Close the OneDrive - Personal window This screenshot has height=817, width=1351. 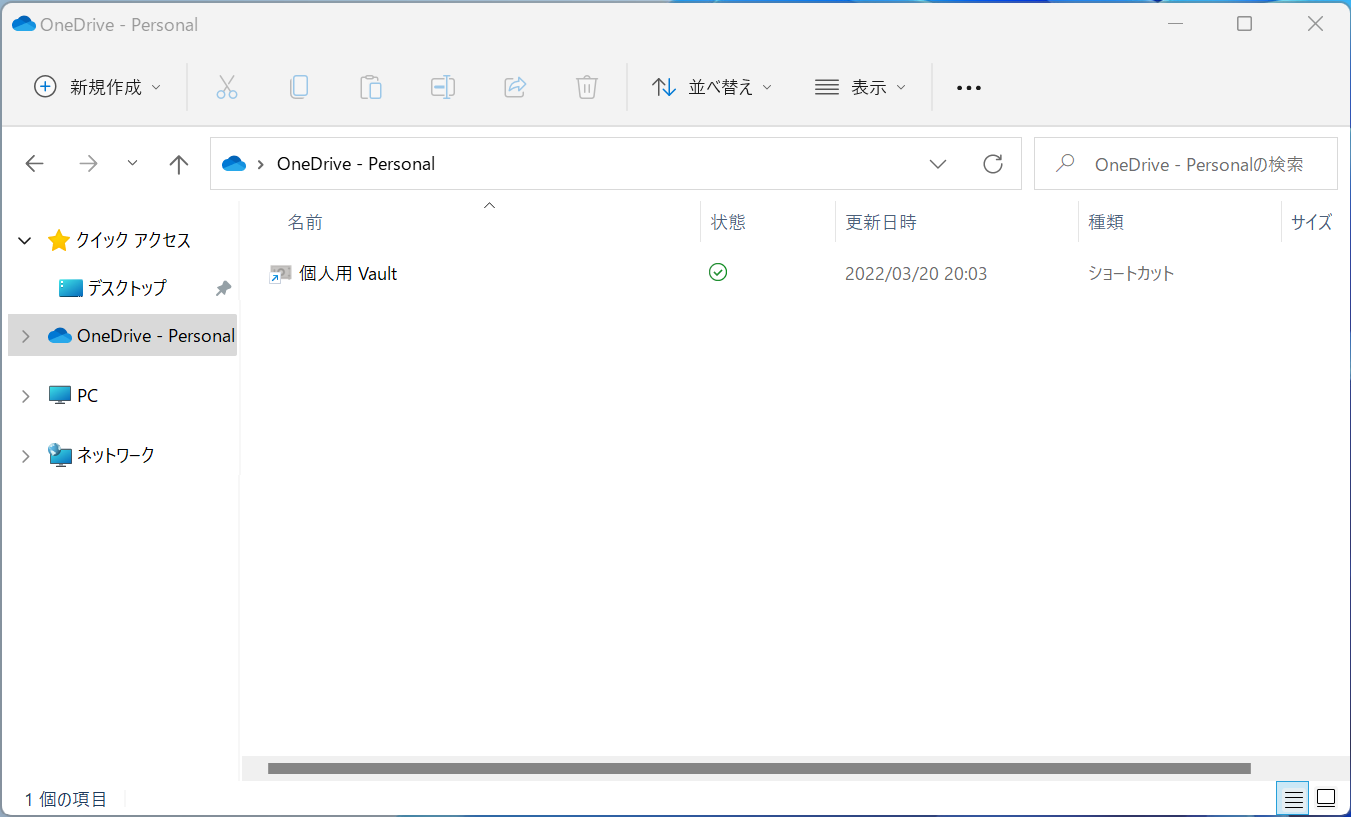pos(1316,24)
